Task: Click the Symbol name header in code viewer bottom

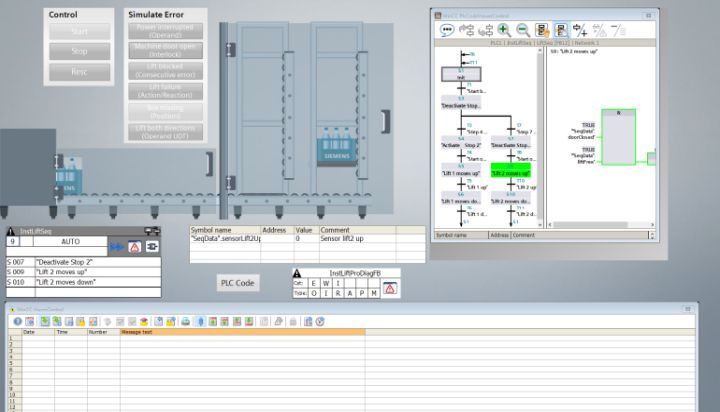Action: pyautogui.click(x=461, y=235)
